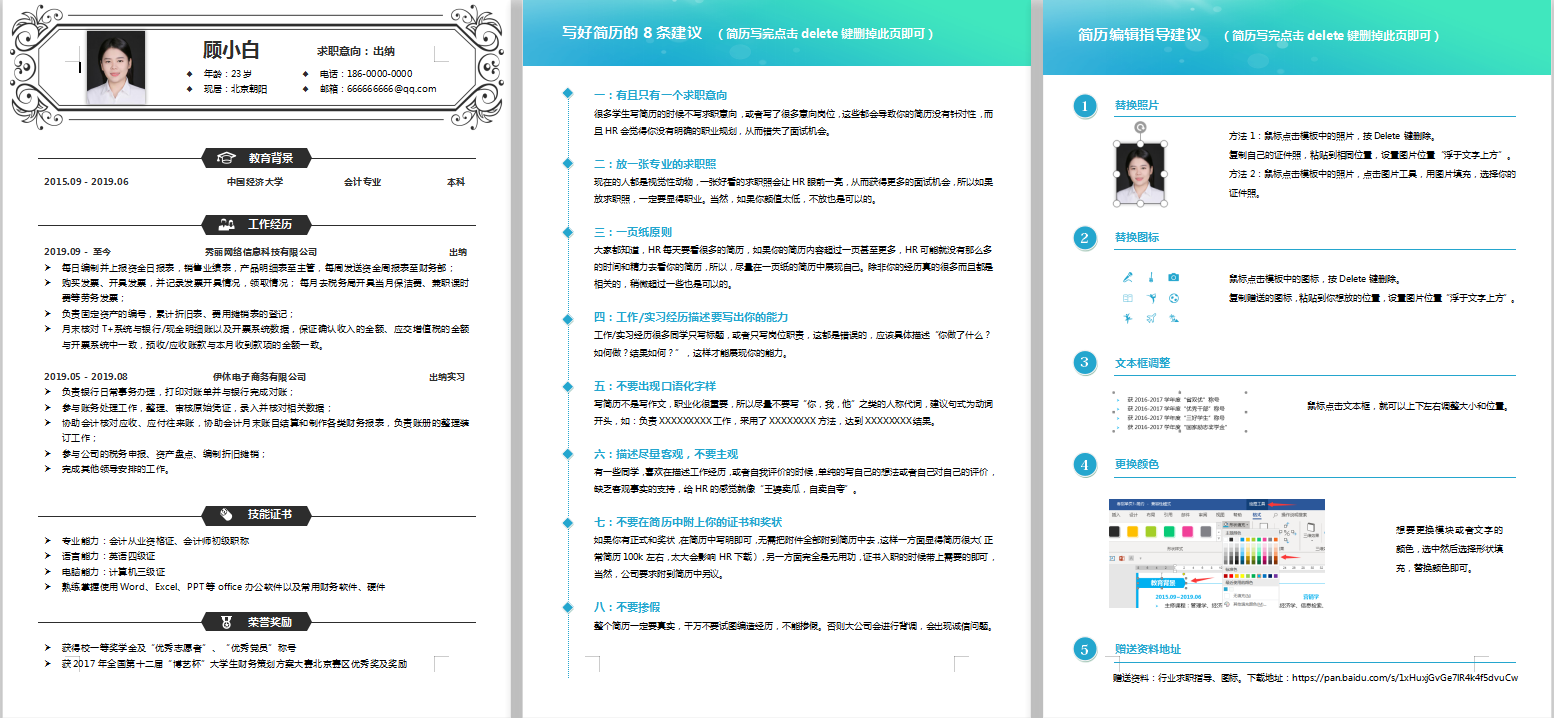Click the medal icon beside 荣誉奖励

[x=227, y=622]
